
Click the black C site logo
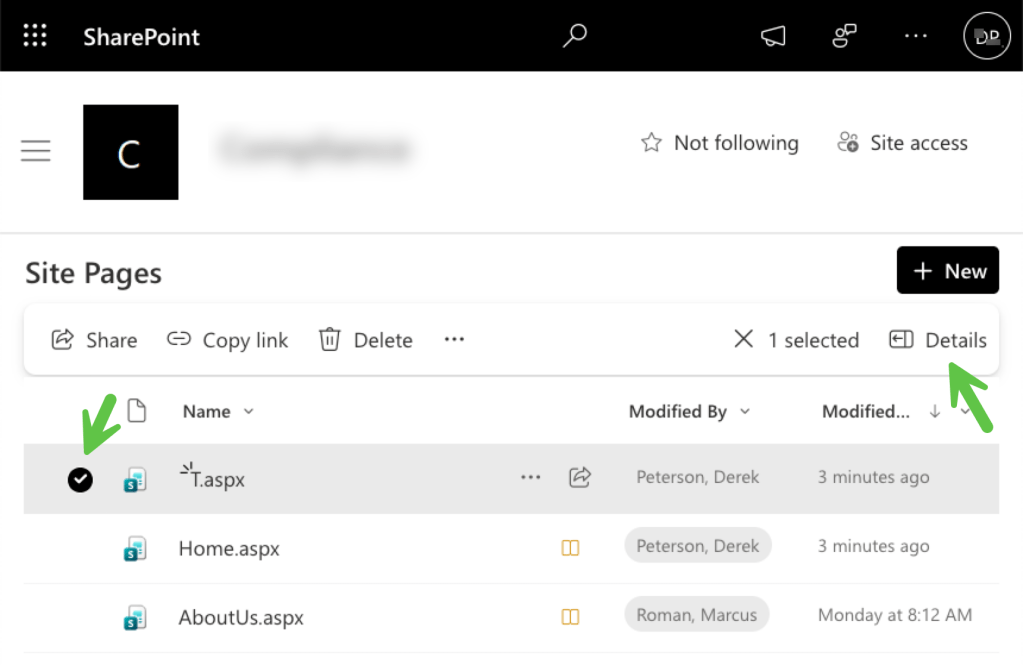tap(130, 152)
